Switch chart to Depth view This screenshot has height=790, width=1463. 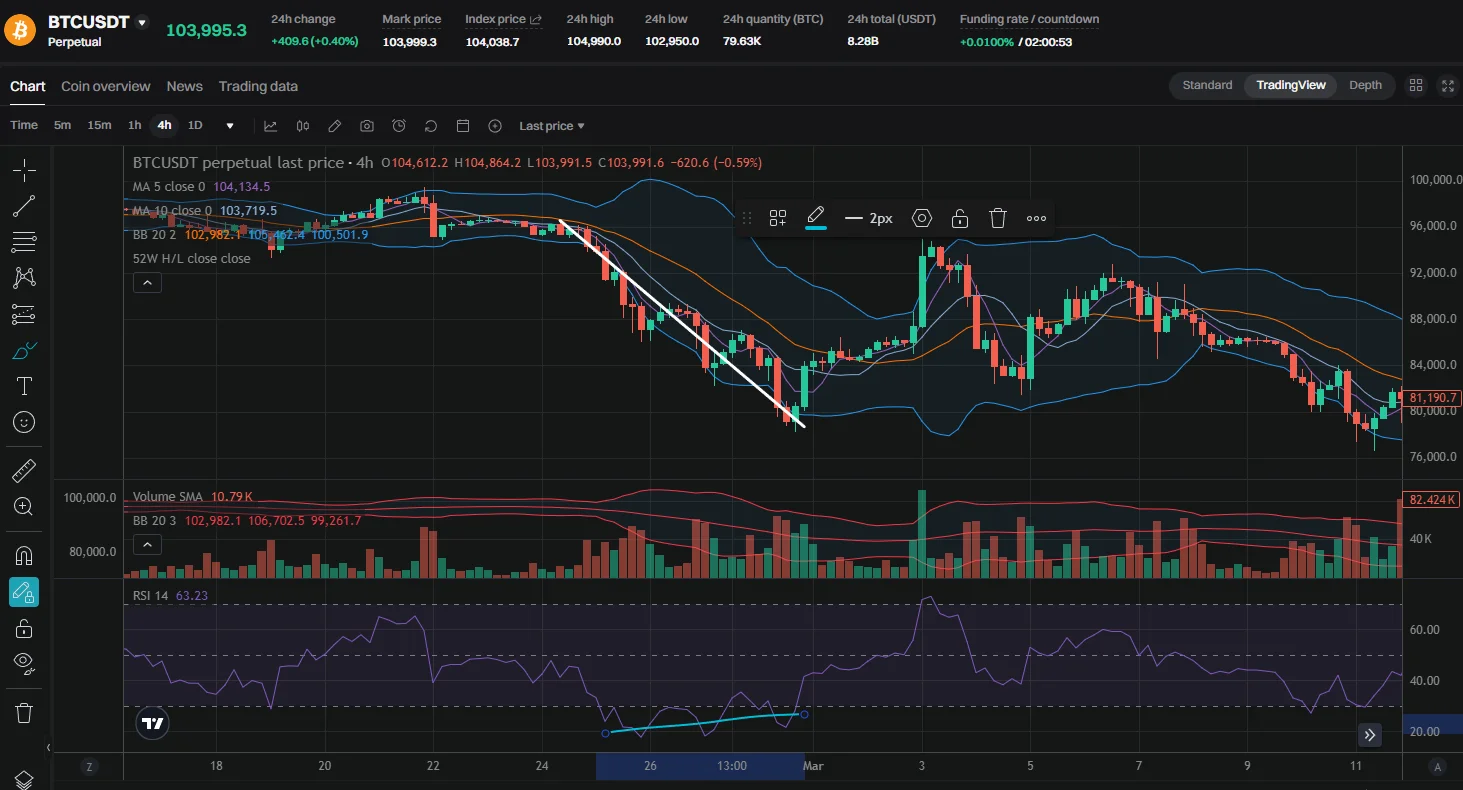[x=1365, y=85]
